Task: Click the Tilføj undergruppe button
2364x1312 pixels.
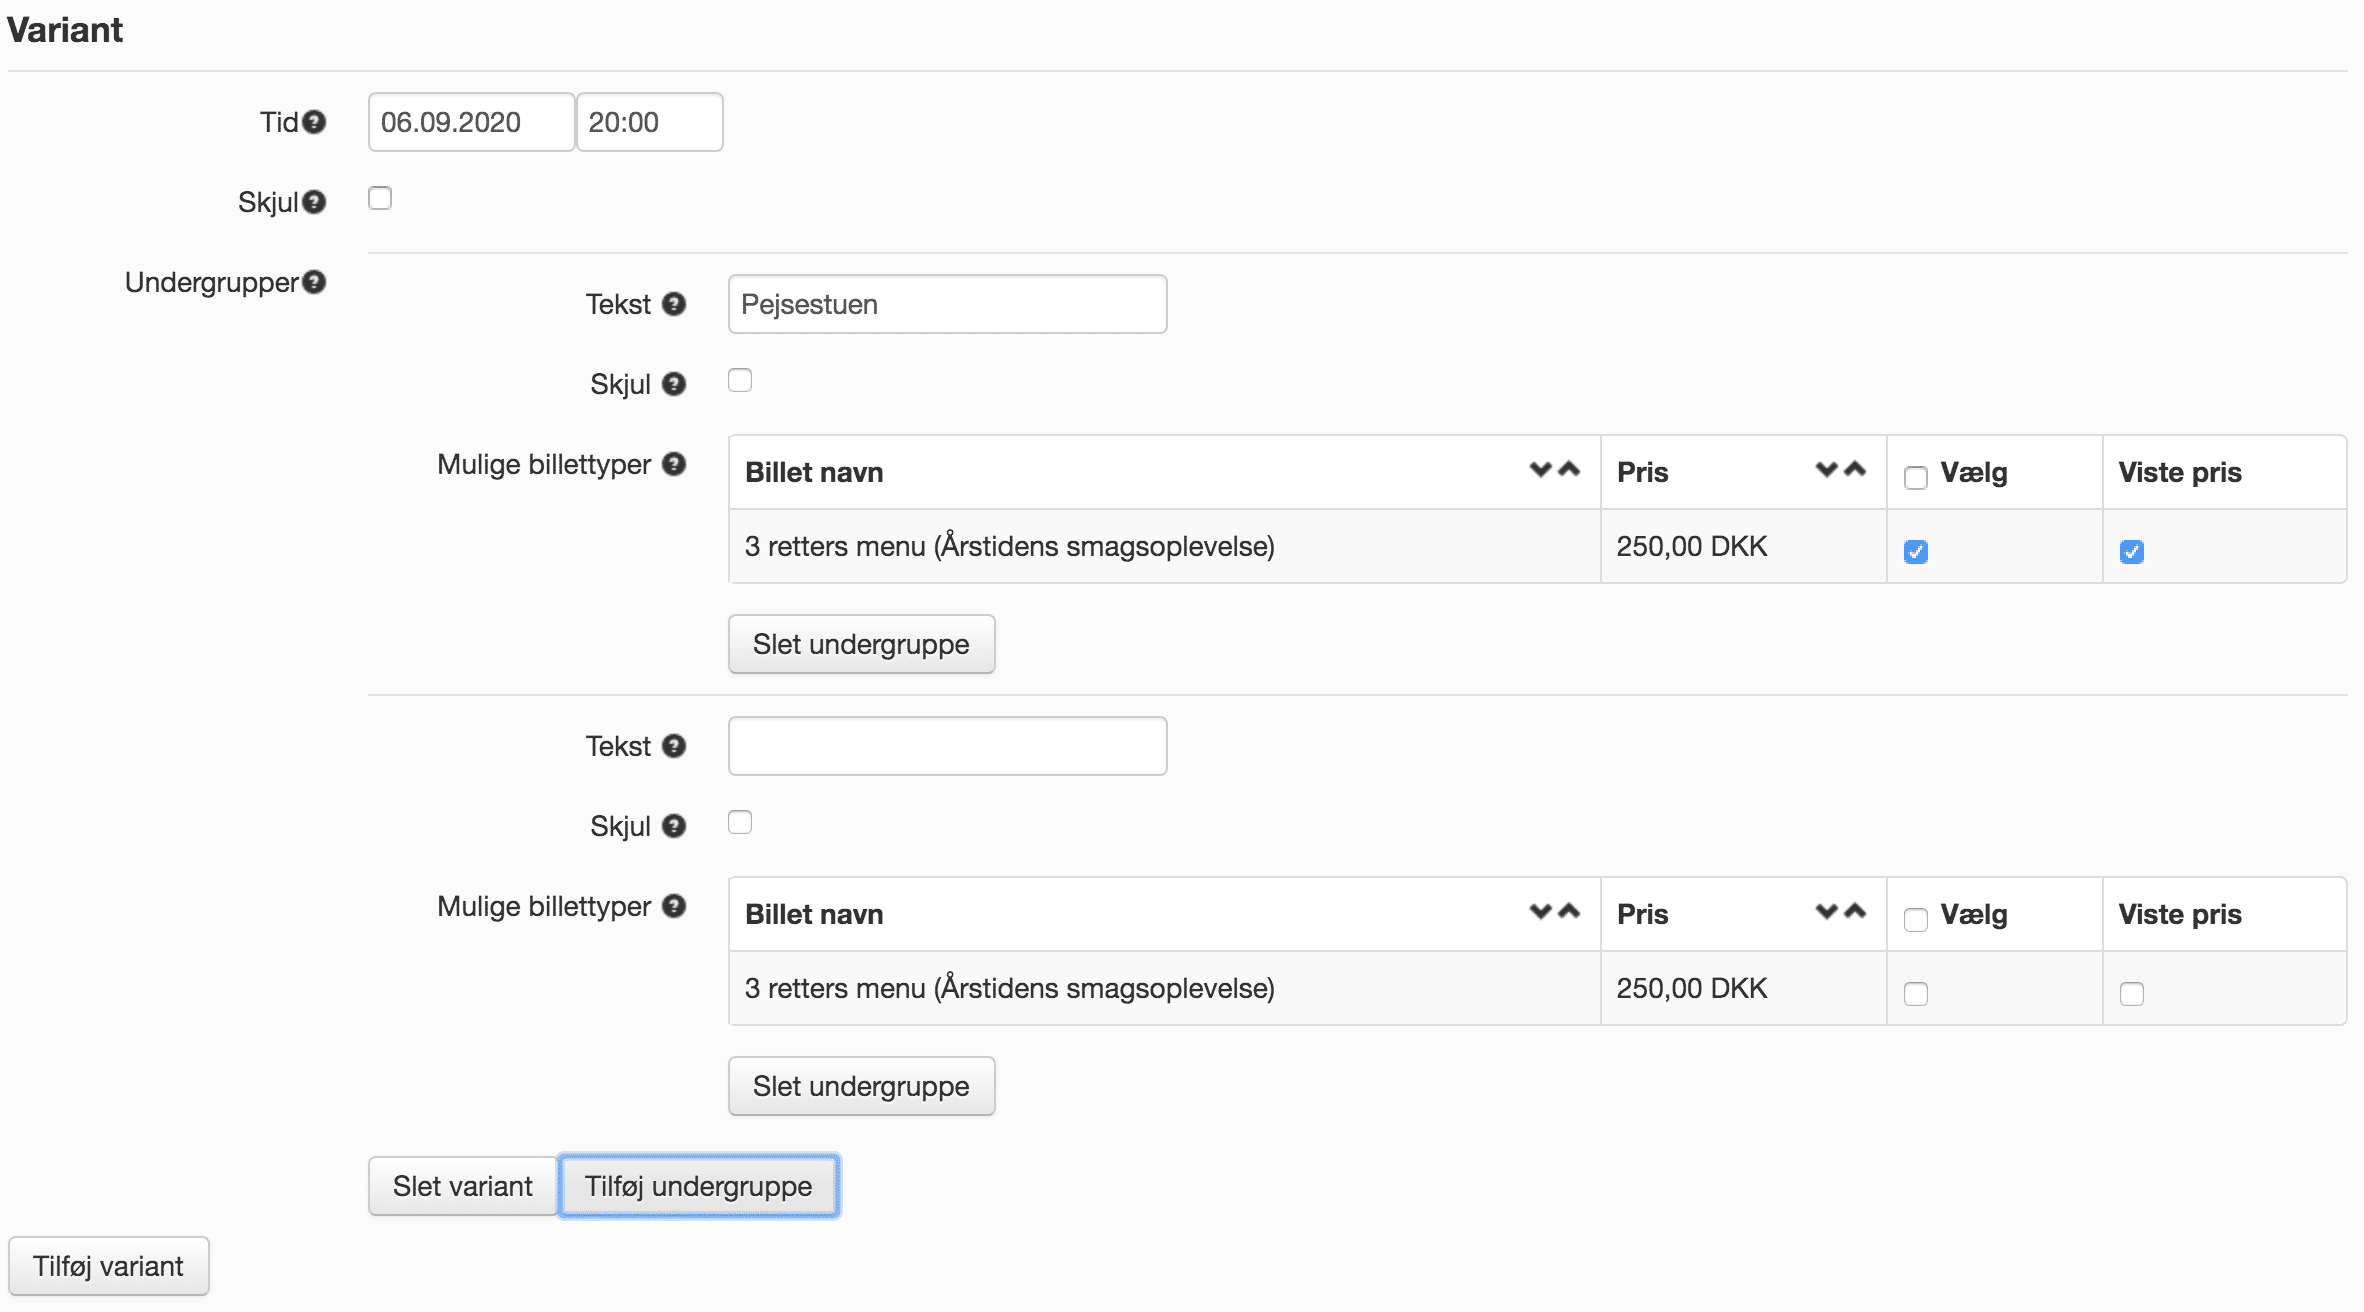Action: 699,1186
